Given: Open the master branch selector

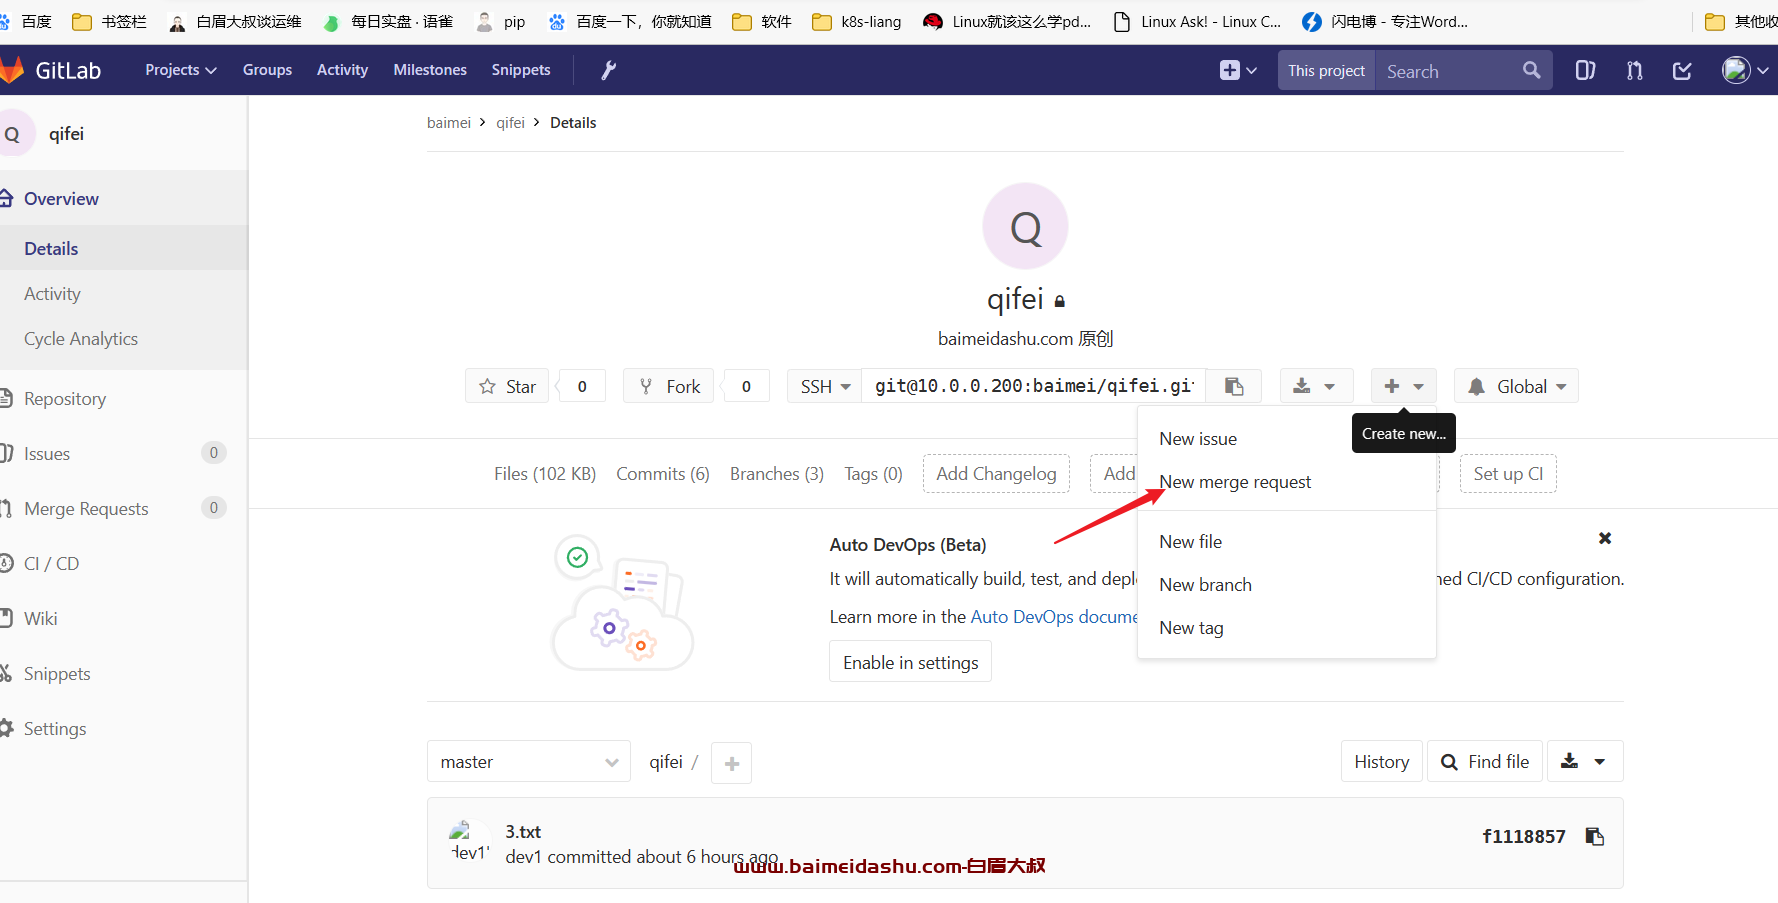Looking at the screenshot, I should (x=529, y=762).
